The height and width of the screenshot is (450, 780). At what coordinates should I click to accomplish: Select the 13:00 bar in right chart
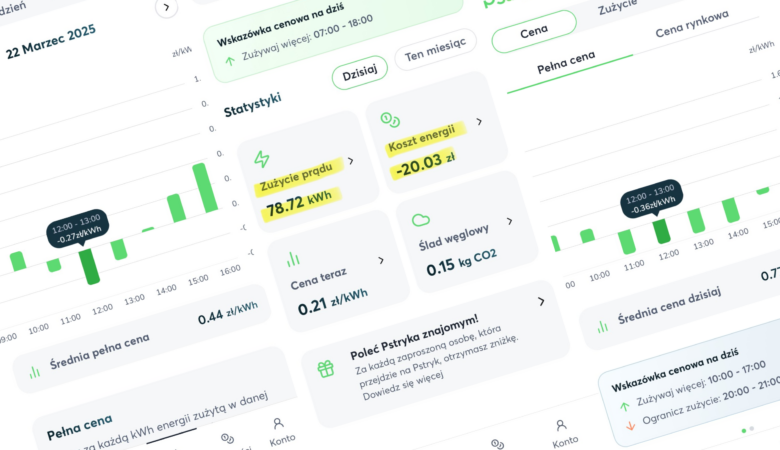pos(696,220)
